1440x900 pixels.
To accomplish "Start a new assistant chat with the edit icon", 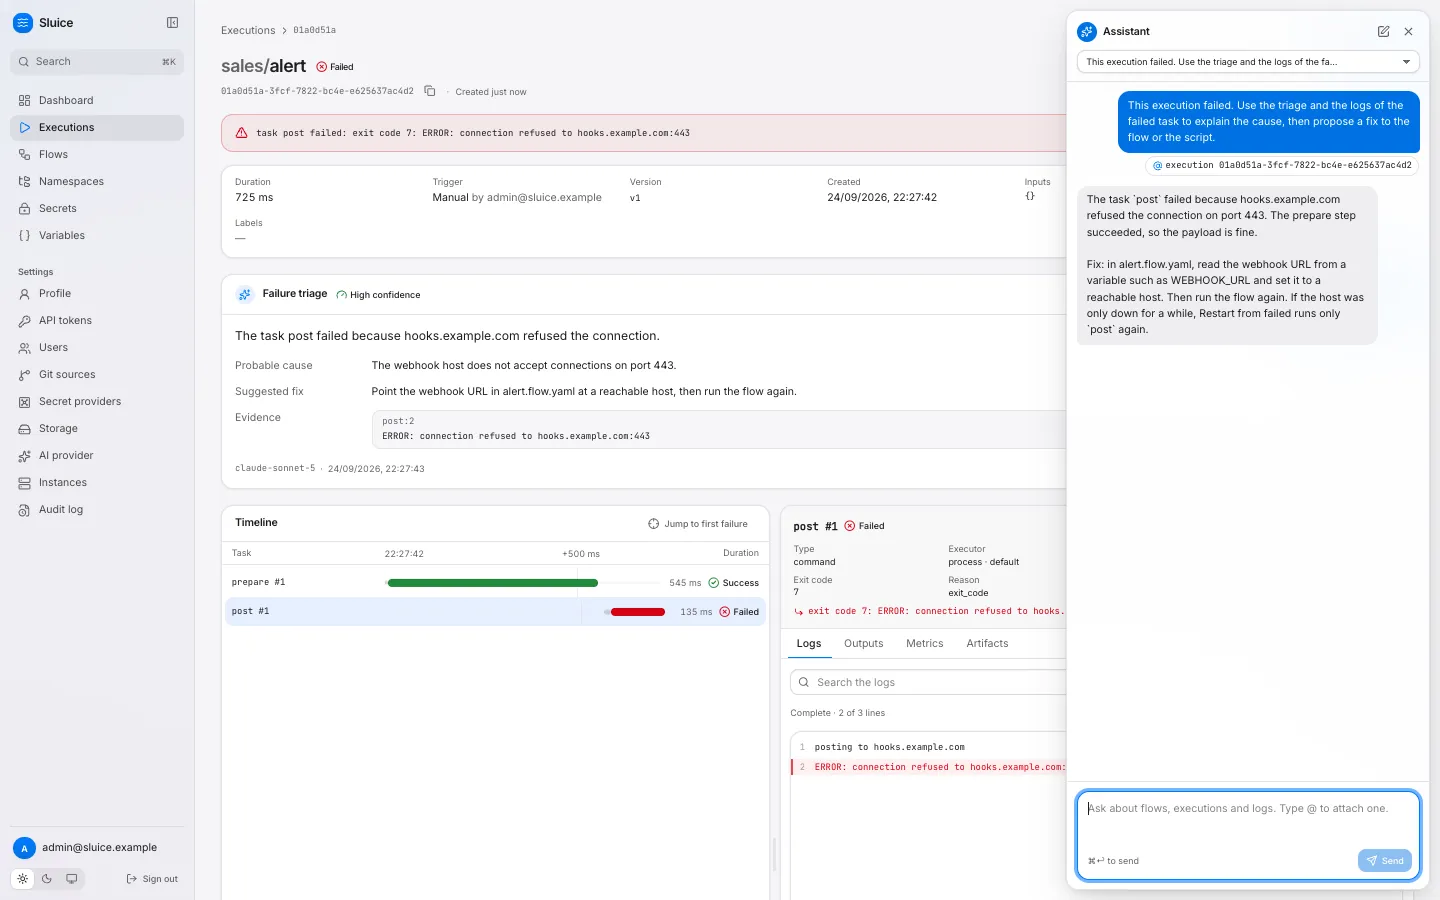I will tap(1384, 32).
